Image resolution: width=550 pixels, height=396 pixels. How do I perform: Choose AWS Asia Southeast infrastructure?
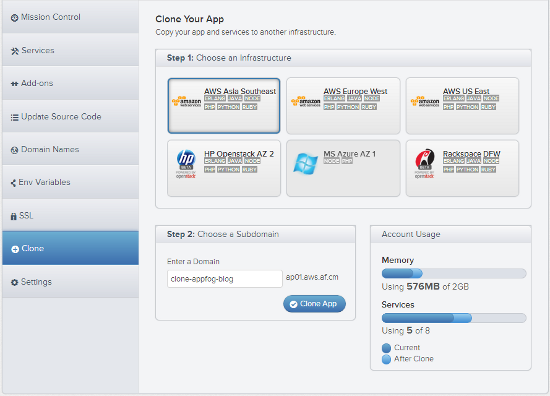tap(224, 106)
